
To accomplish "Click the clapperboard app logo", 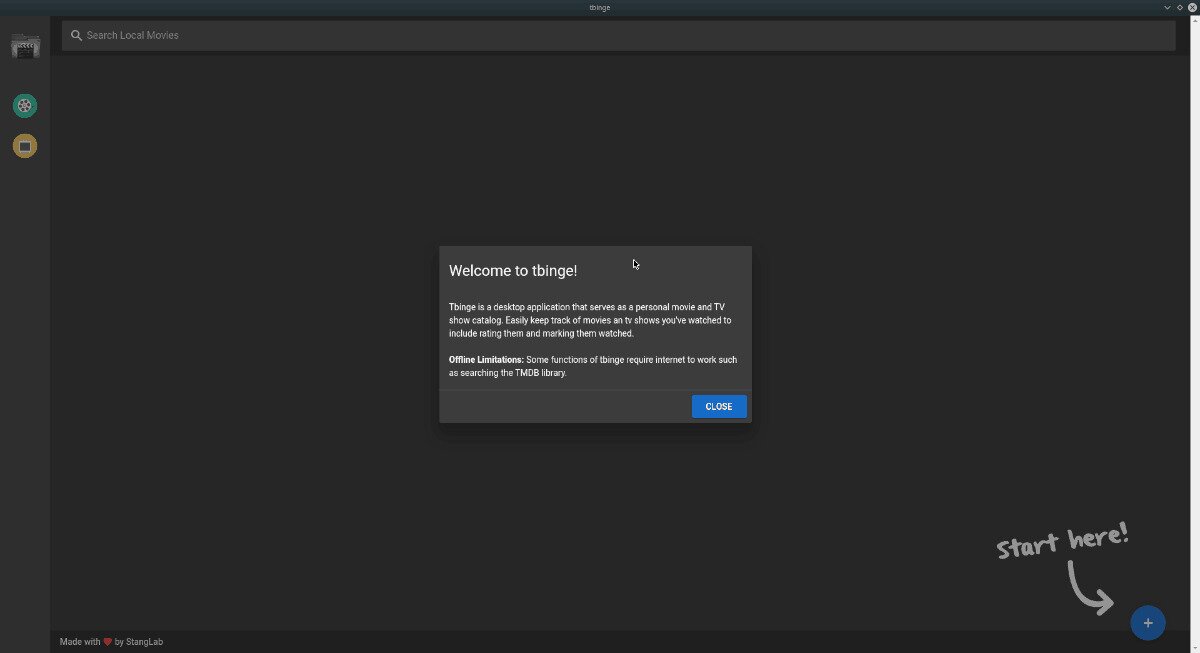I will (25, 45).
